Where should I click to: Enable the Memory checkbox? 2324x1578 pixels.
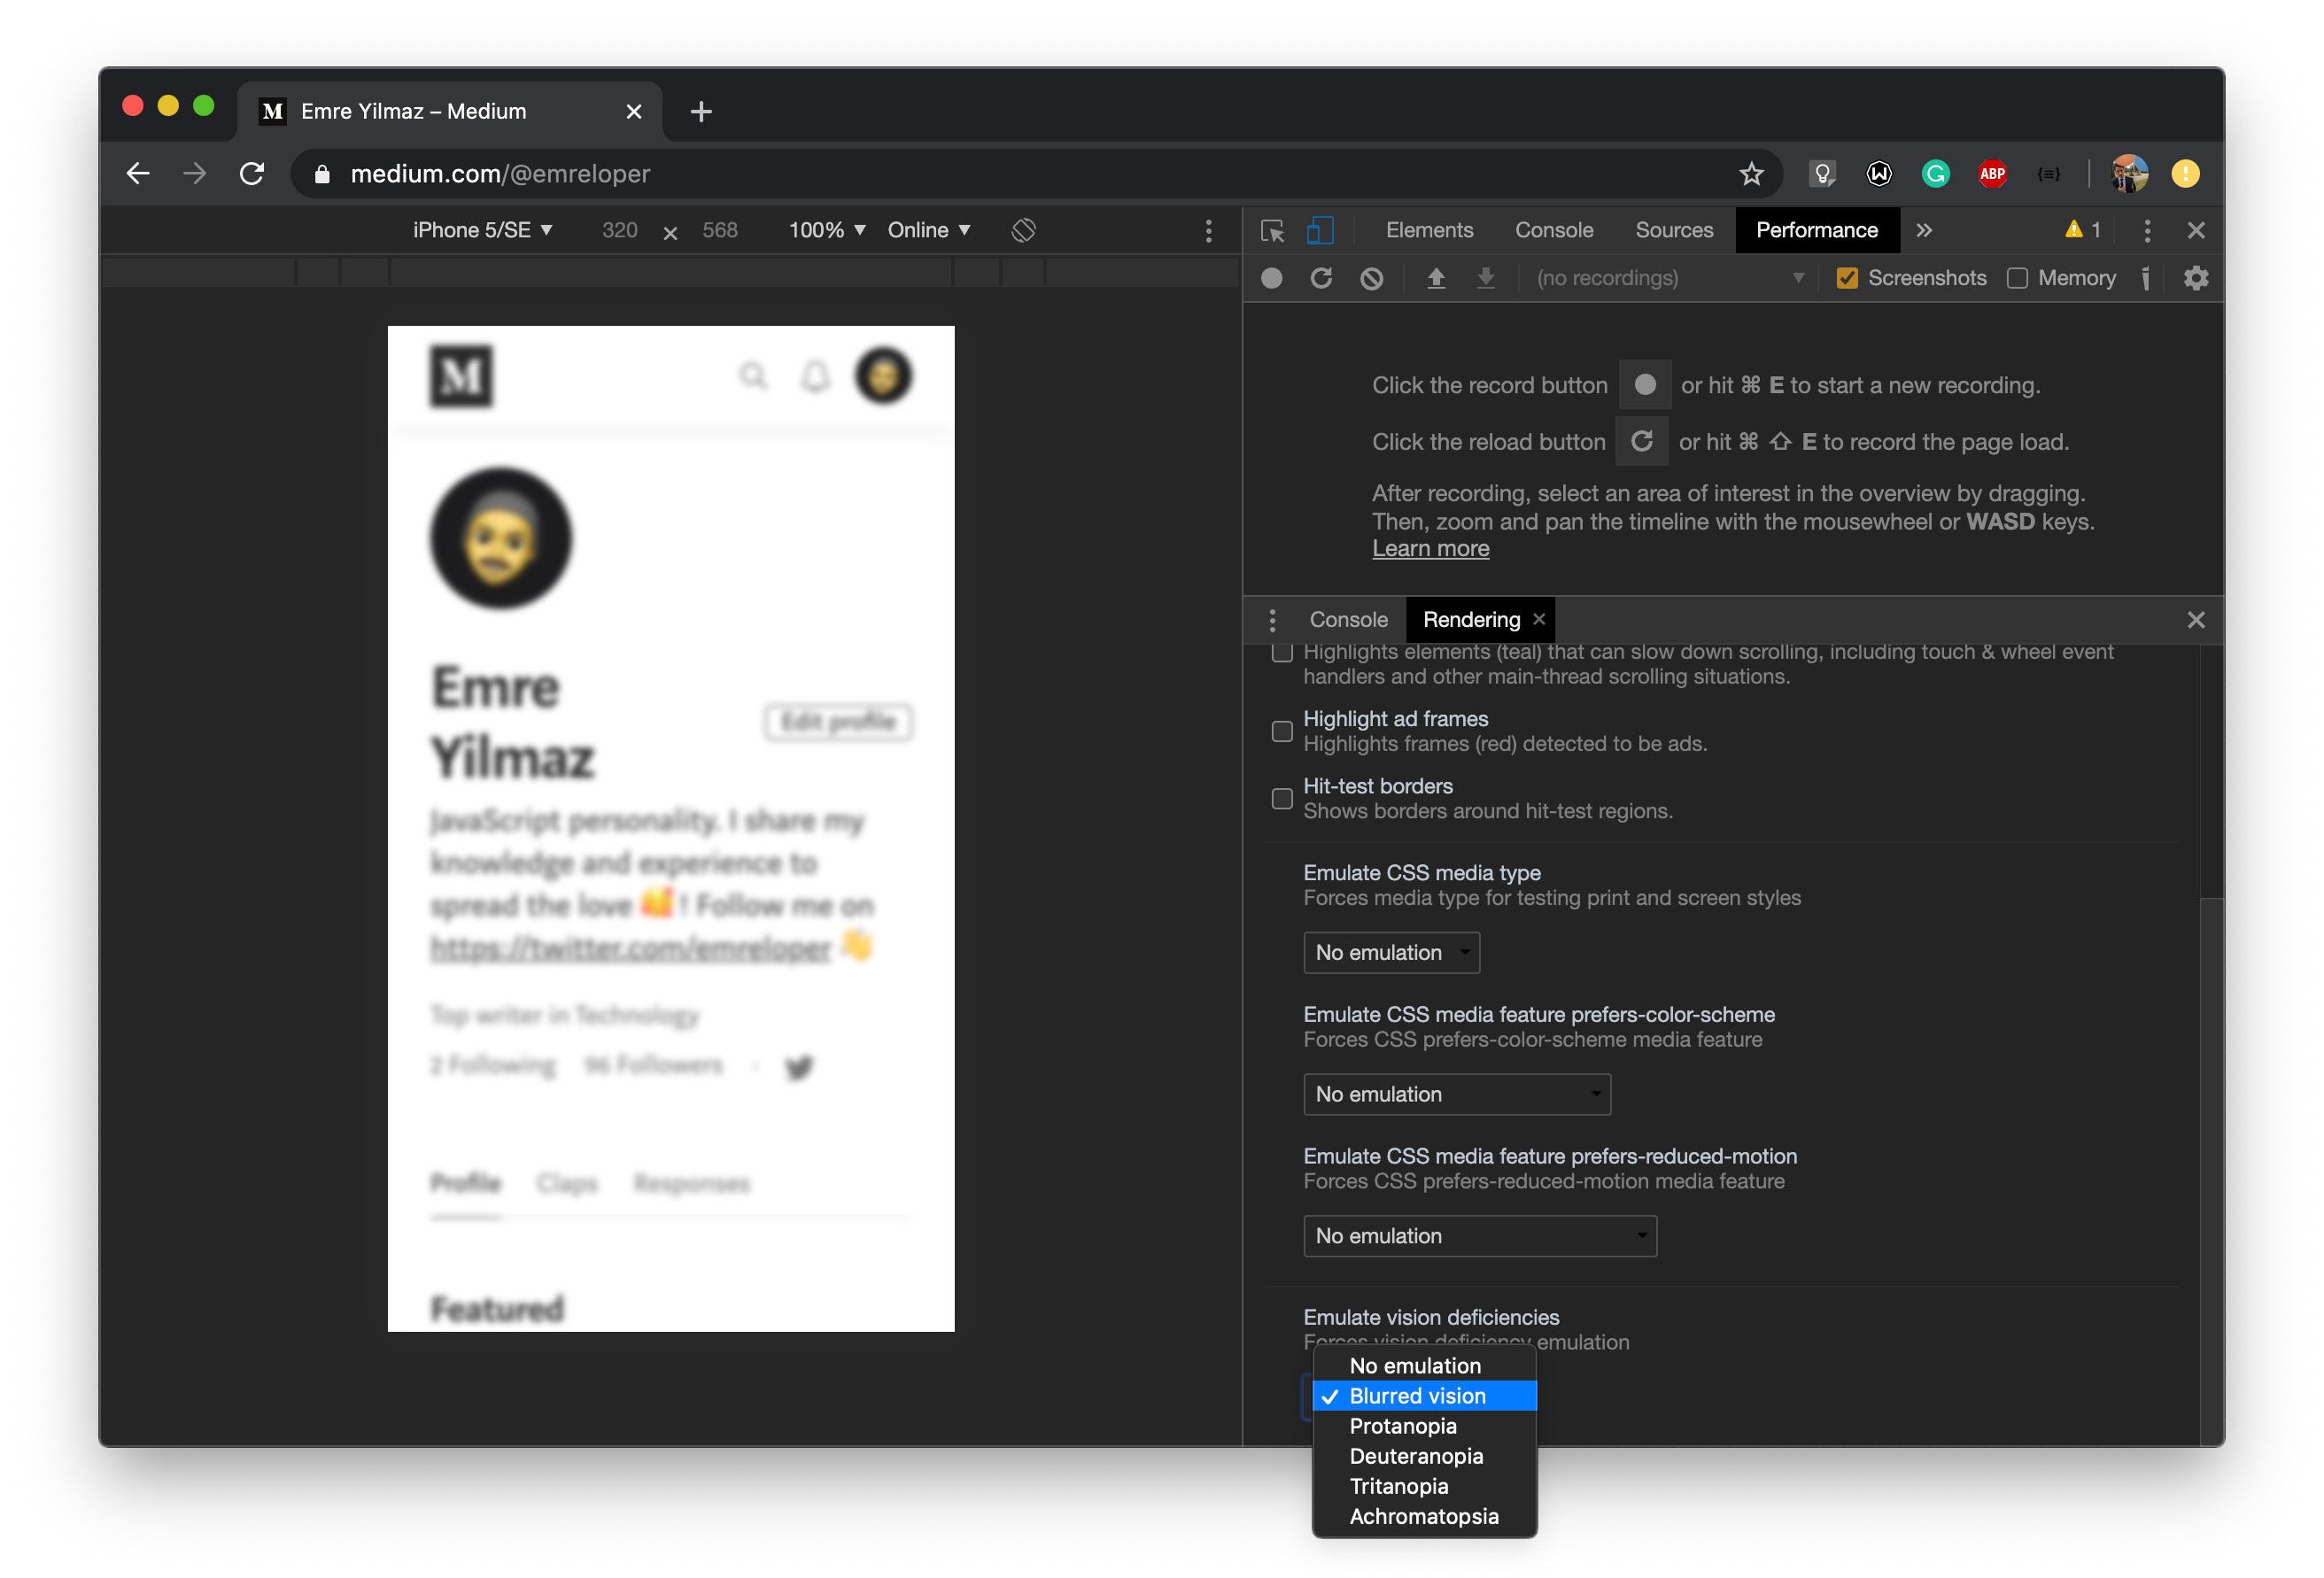[x=2017, y=278]
